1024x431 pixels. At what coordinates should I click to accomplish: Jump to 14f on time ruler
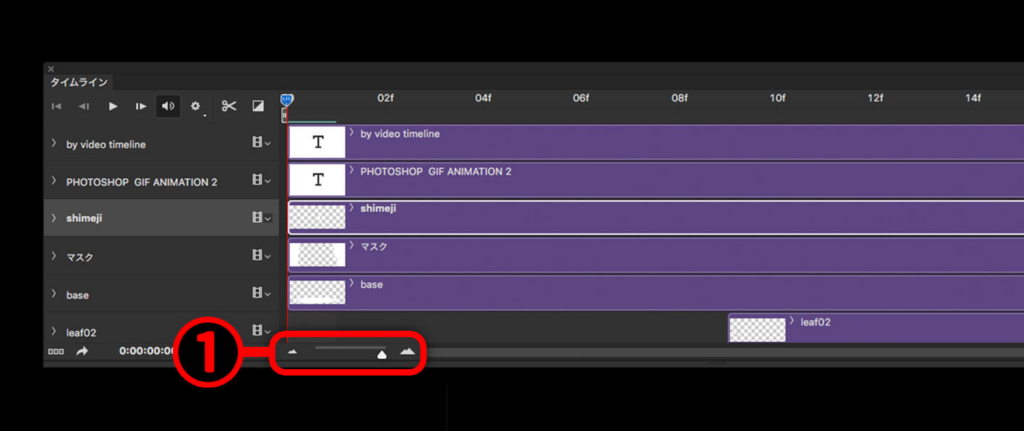(x=973, y=98)
